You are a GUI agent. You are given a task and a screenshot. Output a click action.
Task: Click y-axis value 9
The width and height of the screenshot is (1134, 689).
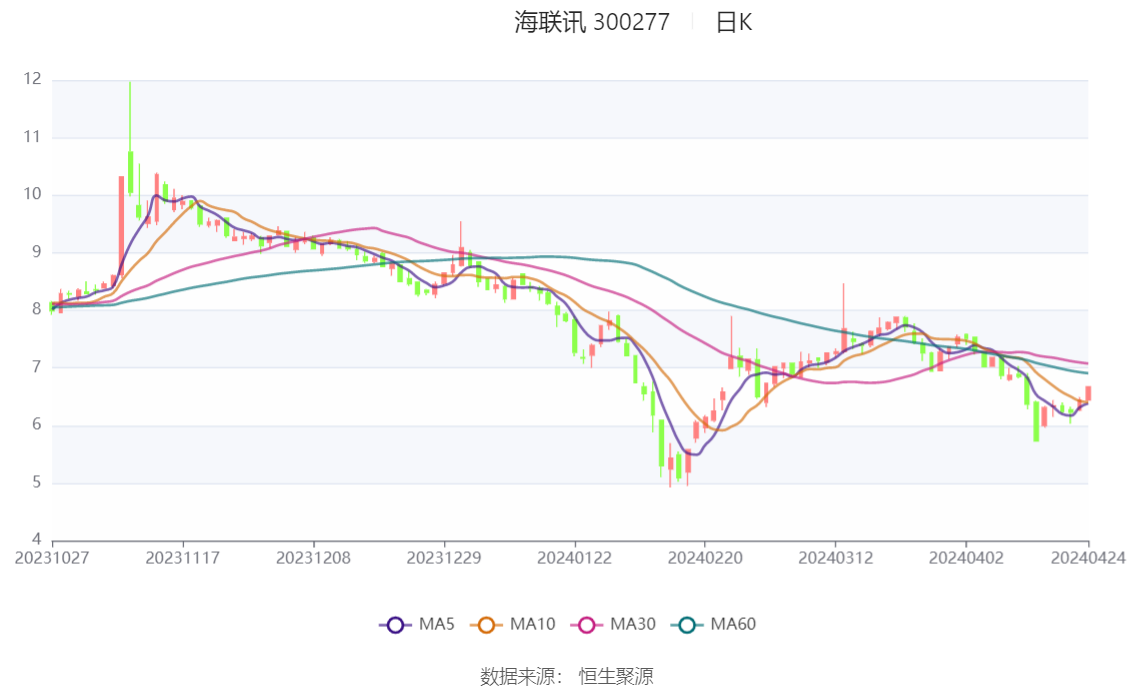point(37,252)
